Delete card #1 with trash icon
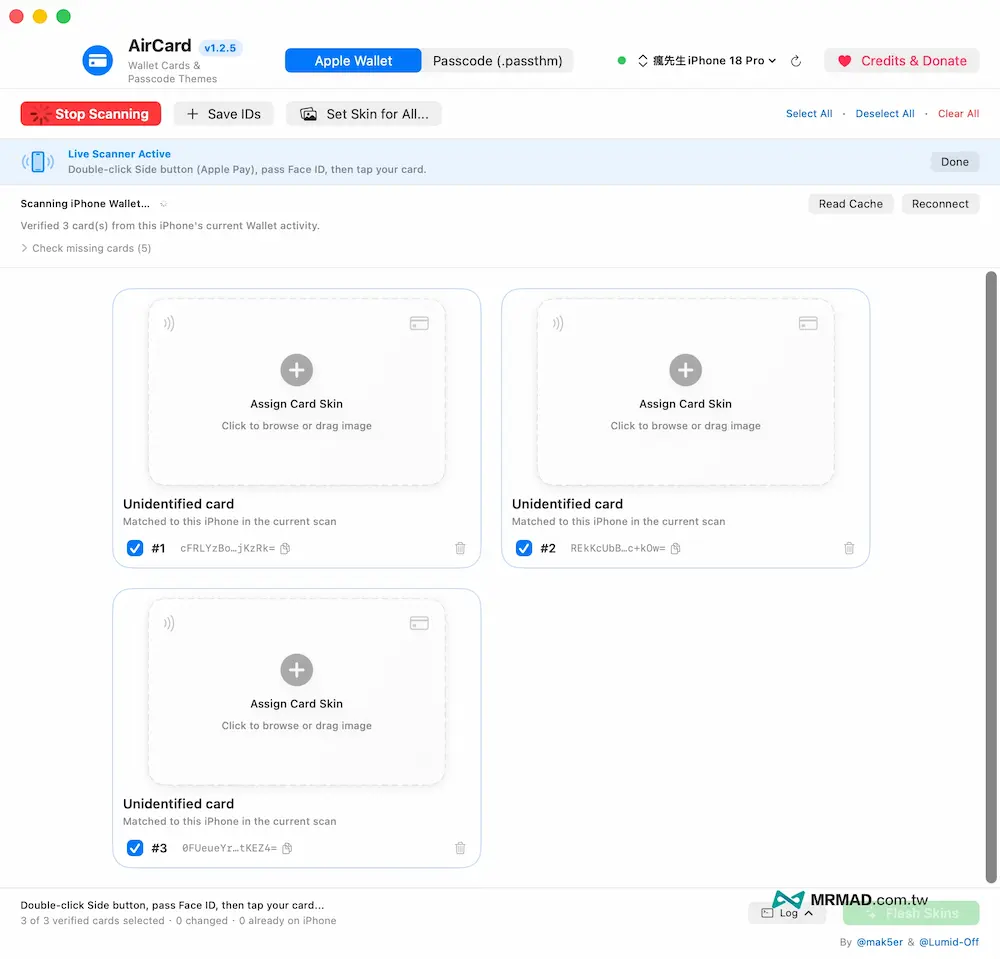The width and height of the screenshot is (1000, 959). (x=460, y=548)
